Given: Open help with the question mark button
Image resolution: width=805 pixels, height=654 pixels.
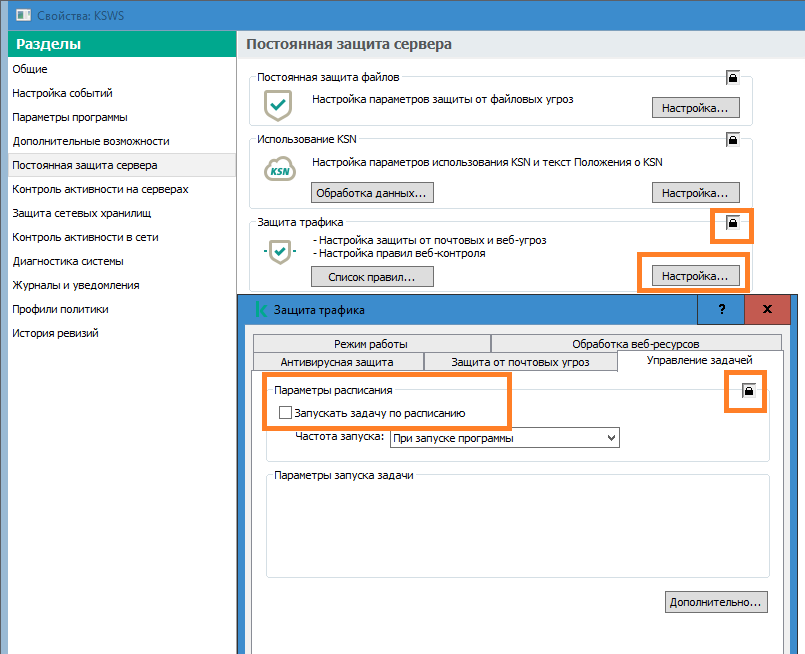Looking at the screenshot, I should click(721, 309).
